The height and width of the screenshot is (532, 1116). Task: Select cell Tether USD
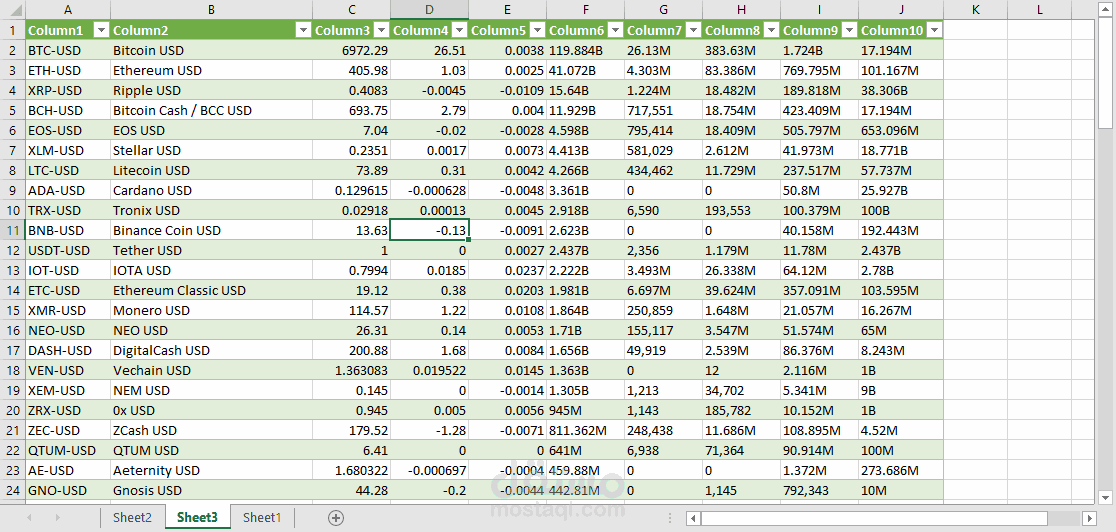211,251
